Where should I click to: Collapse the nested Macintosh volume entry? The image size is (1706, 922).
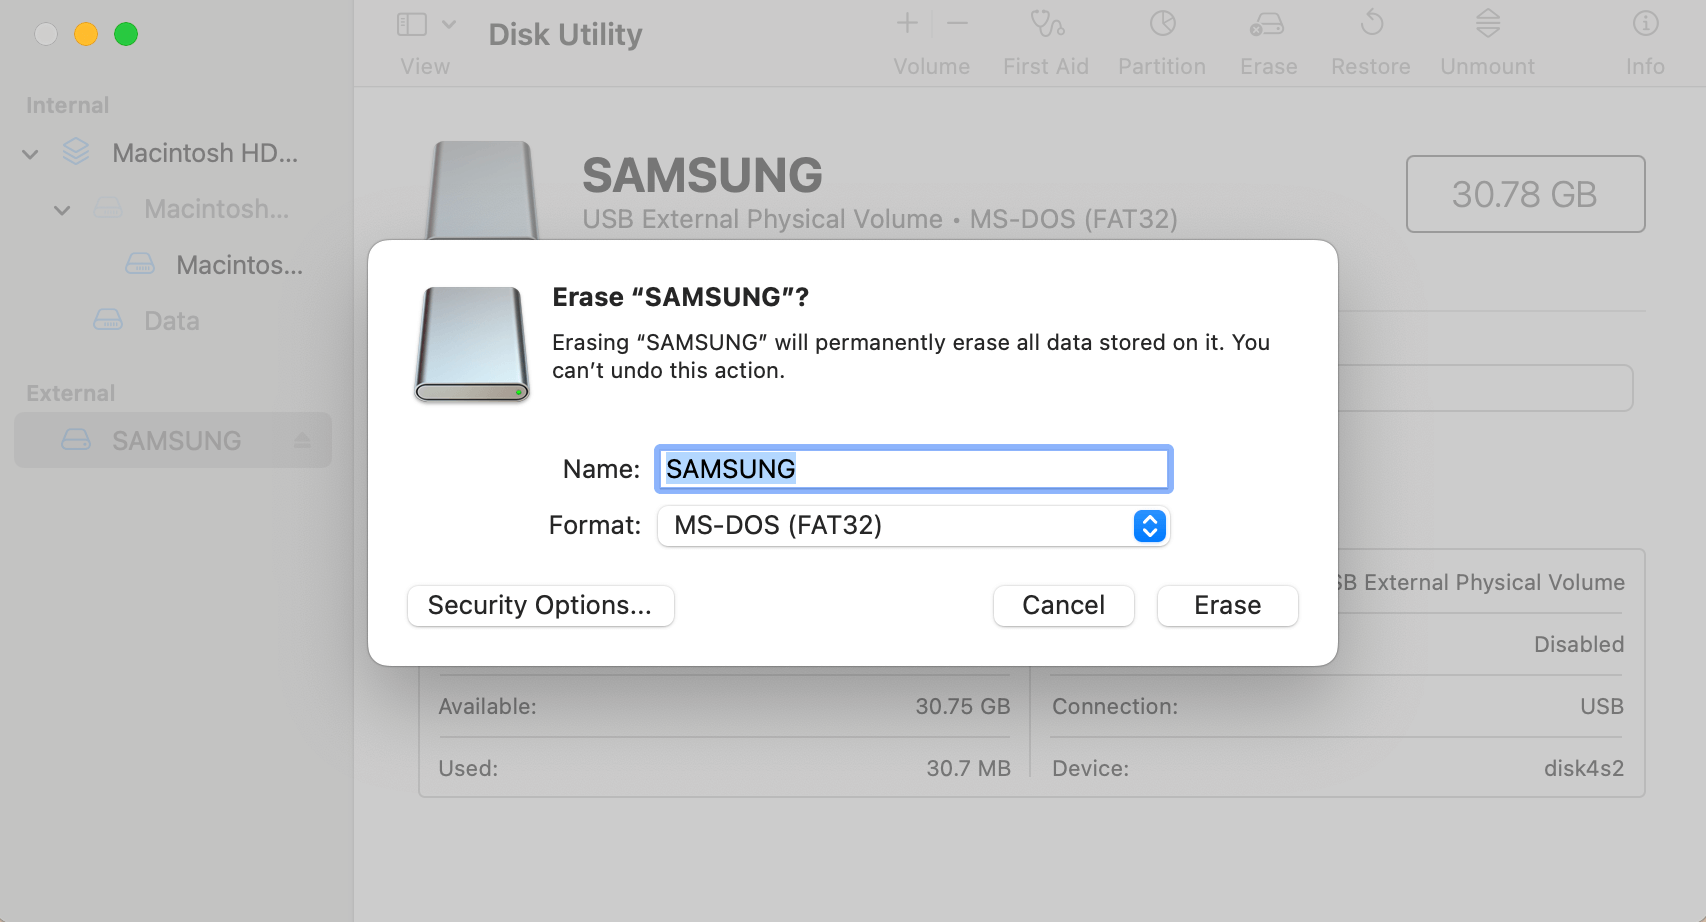click(x=62, y=209)
